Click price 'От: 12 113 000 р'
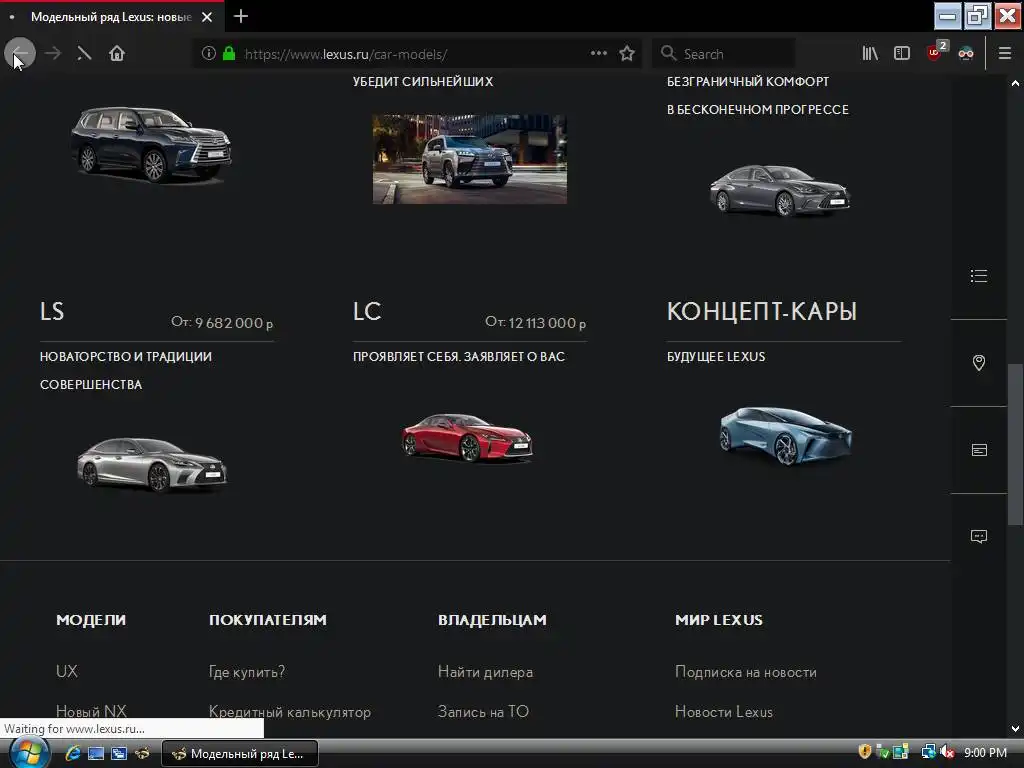This screenshot has height=768, width=1024. [536, 323]
